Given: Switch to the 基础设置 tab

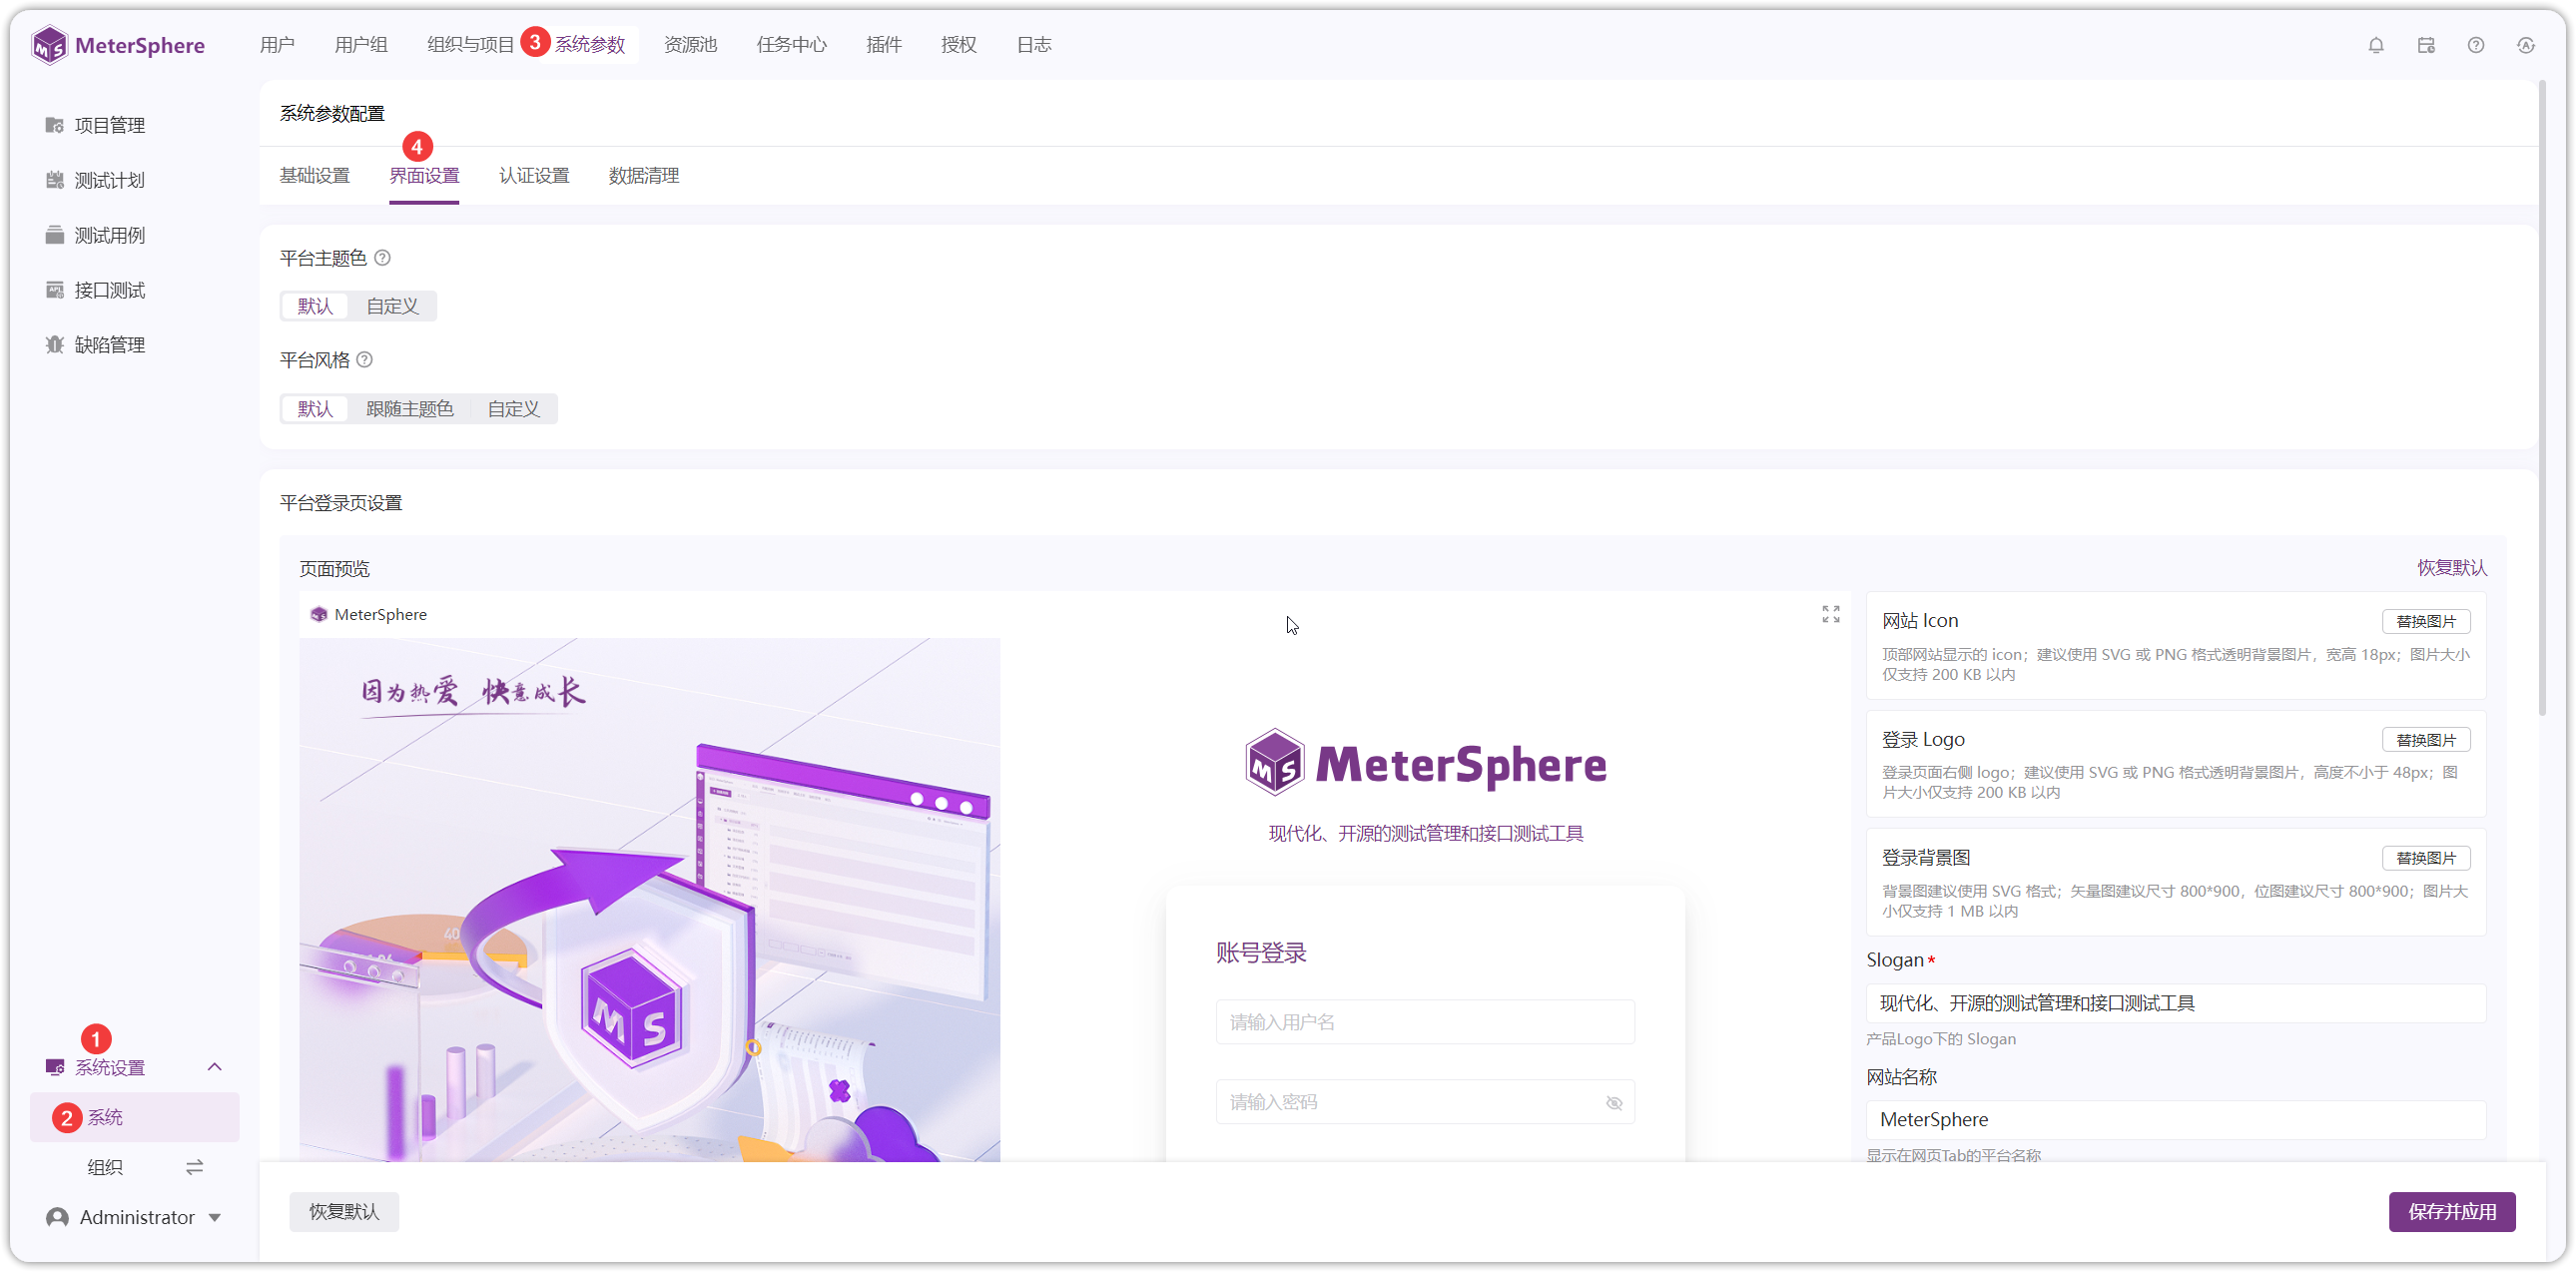Looking at the screenshot, I should 315,176.
